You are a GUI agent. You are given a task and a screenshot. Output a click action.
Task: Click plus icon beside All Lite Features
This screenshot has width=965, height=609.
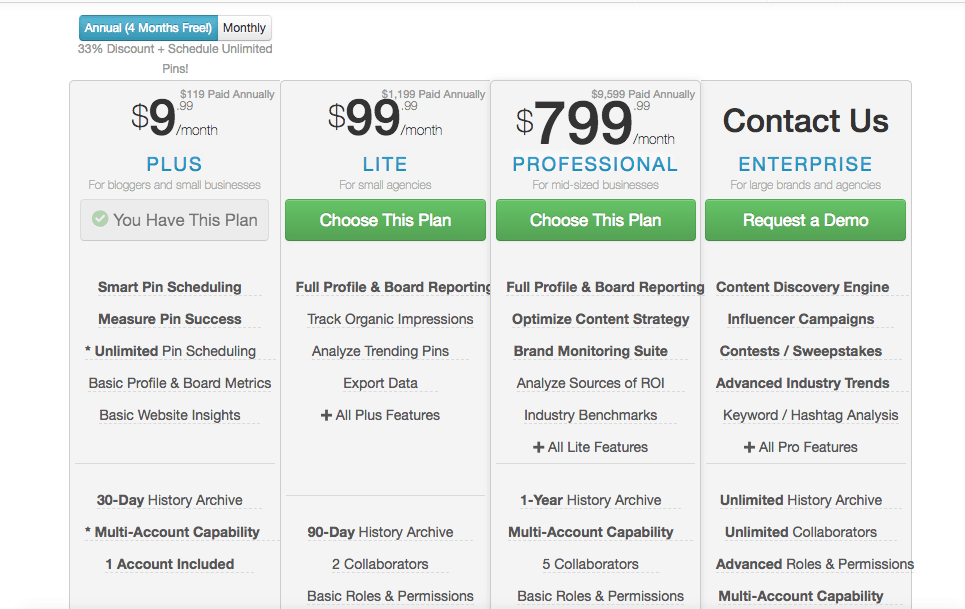tap(539, 447)
